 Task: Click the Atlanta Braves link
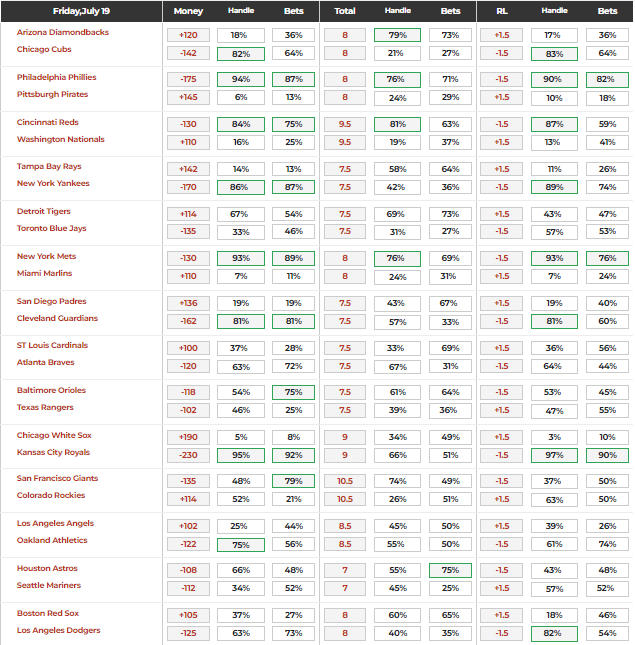46,362
